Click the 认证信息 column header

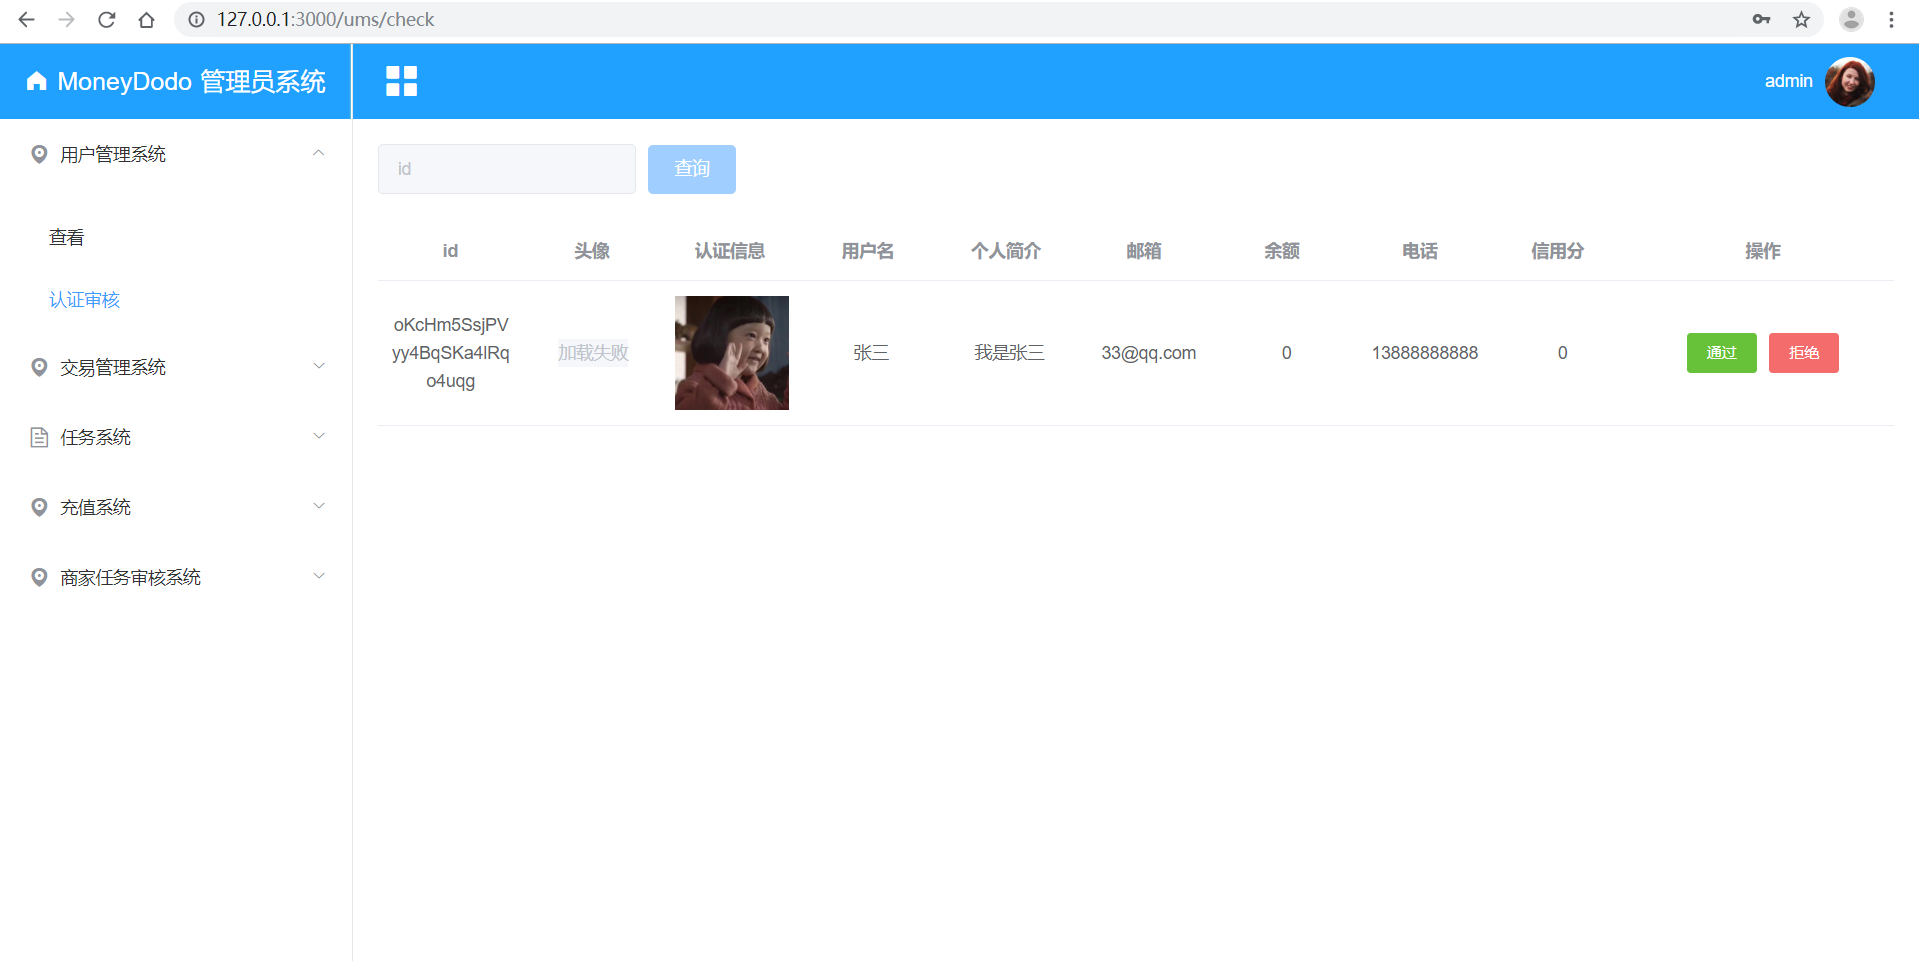pos(730,251)
